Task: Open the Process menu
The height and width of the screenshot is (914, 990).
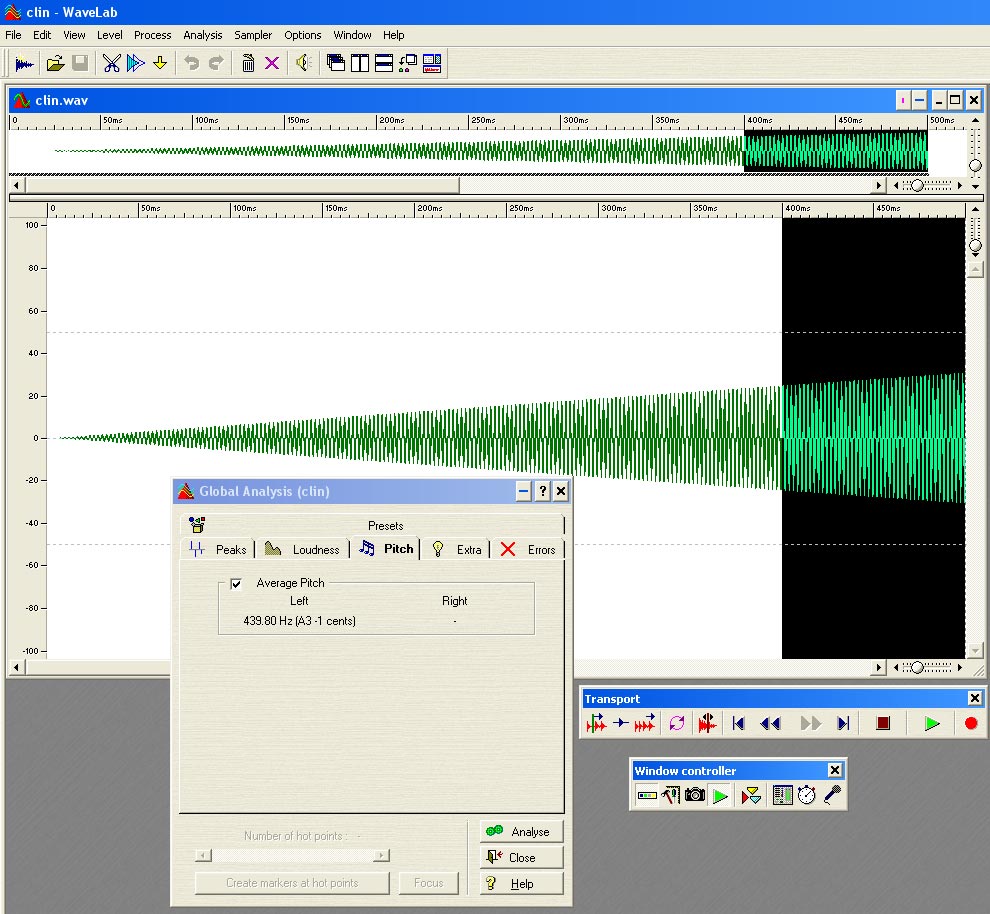Action: 153,35
